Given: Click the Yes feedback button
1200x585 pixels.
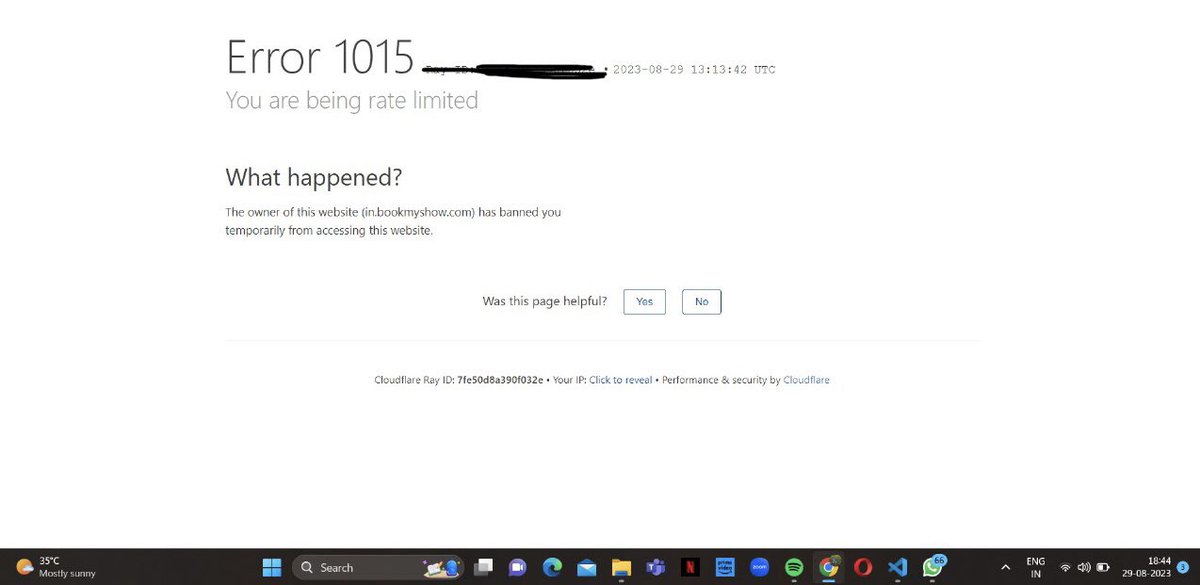Looking at the screenshot, I should [x=644, y=301].
